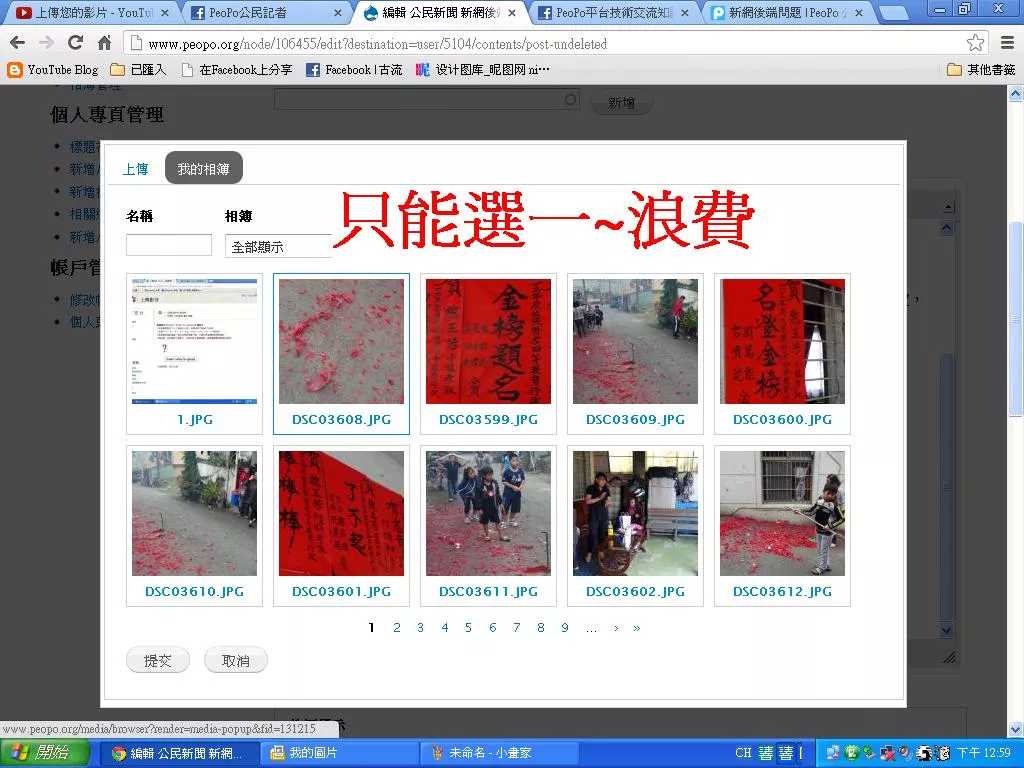Viewport: 1024px width, 768px height.
Task: Open the 相簿 全部顯示 dropdown
Action: pos(279,247)
